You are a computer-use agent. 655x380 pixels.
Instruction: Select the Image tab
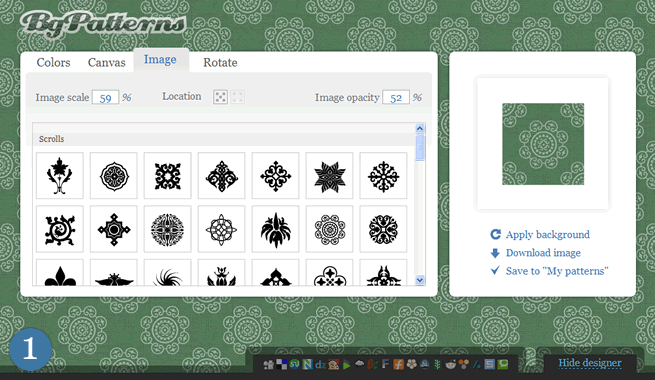click(x=160, y=60)
